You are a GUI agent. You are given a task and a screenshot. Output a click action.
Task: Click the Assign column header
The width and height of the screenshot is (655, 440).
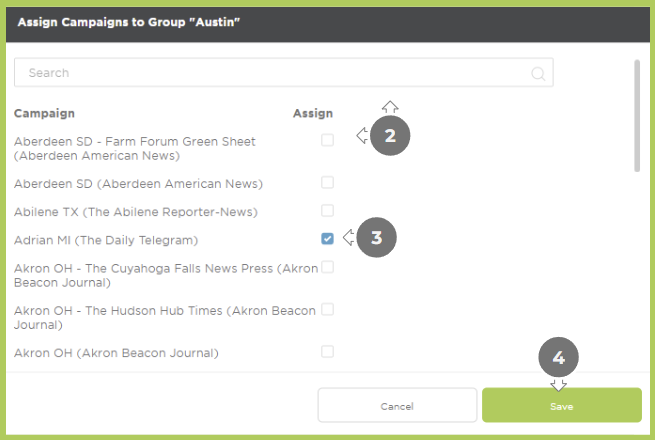click(x=313, y=113)
